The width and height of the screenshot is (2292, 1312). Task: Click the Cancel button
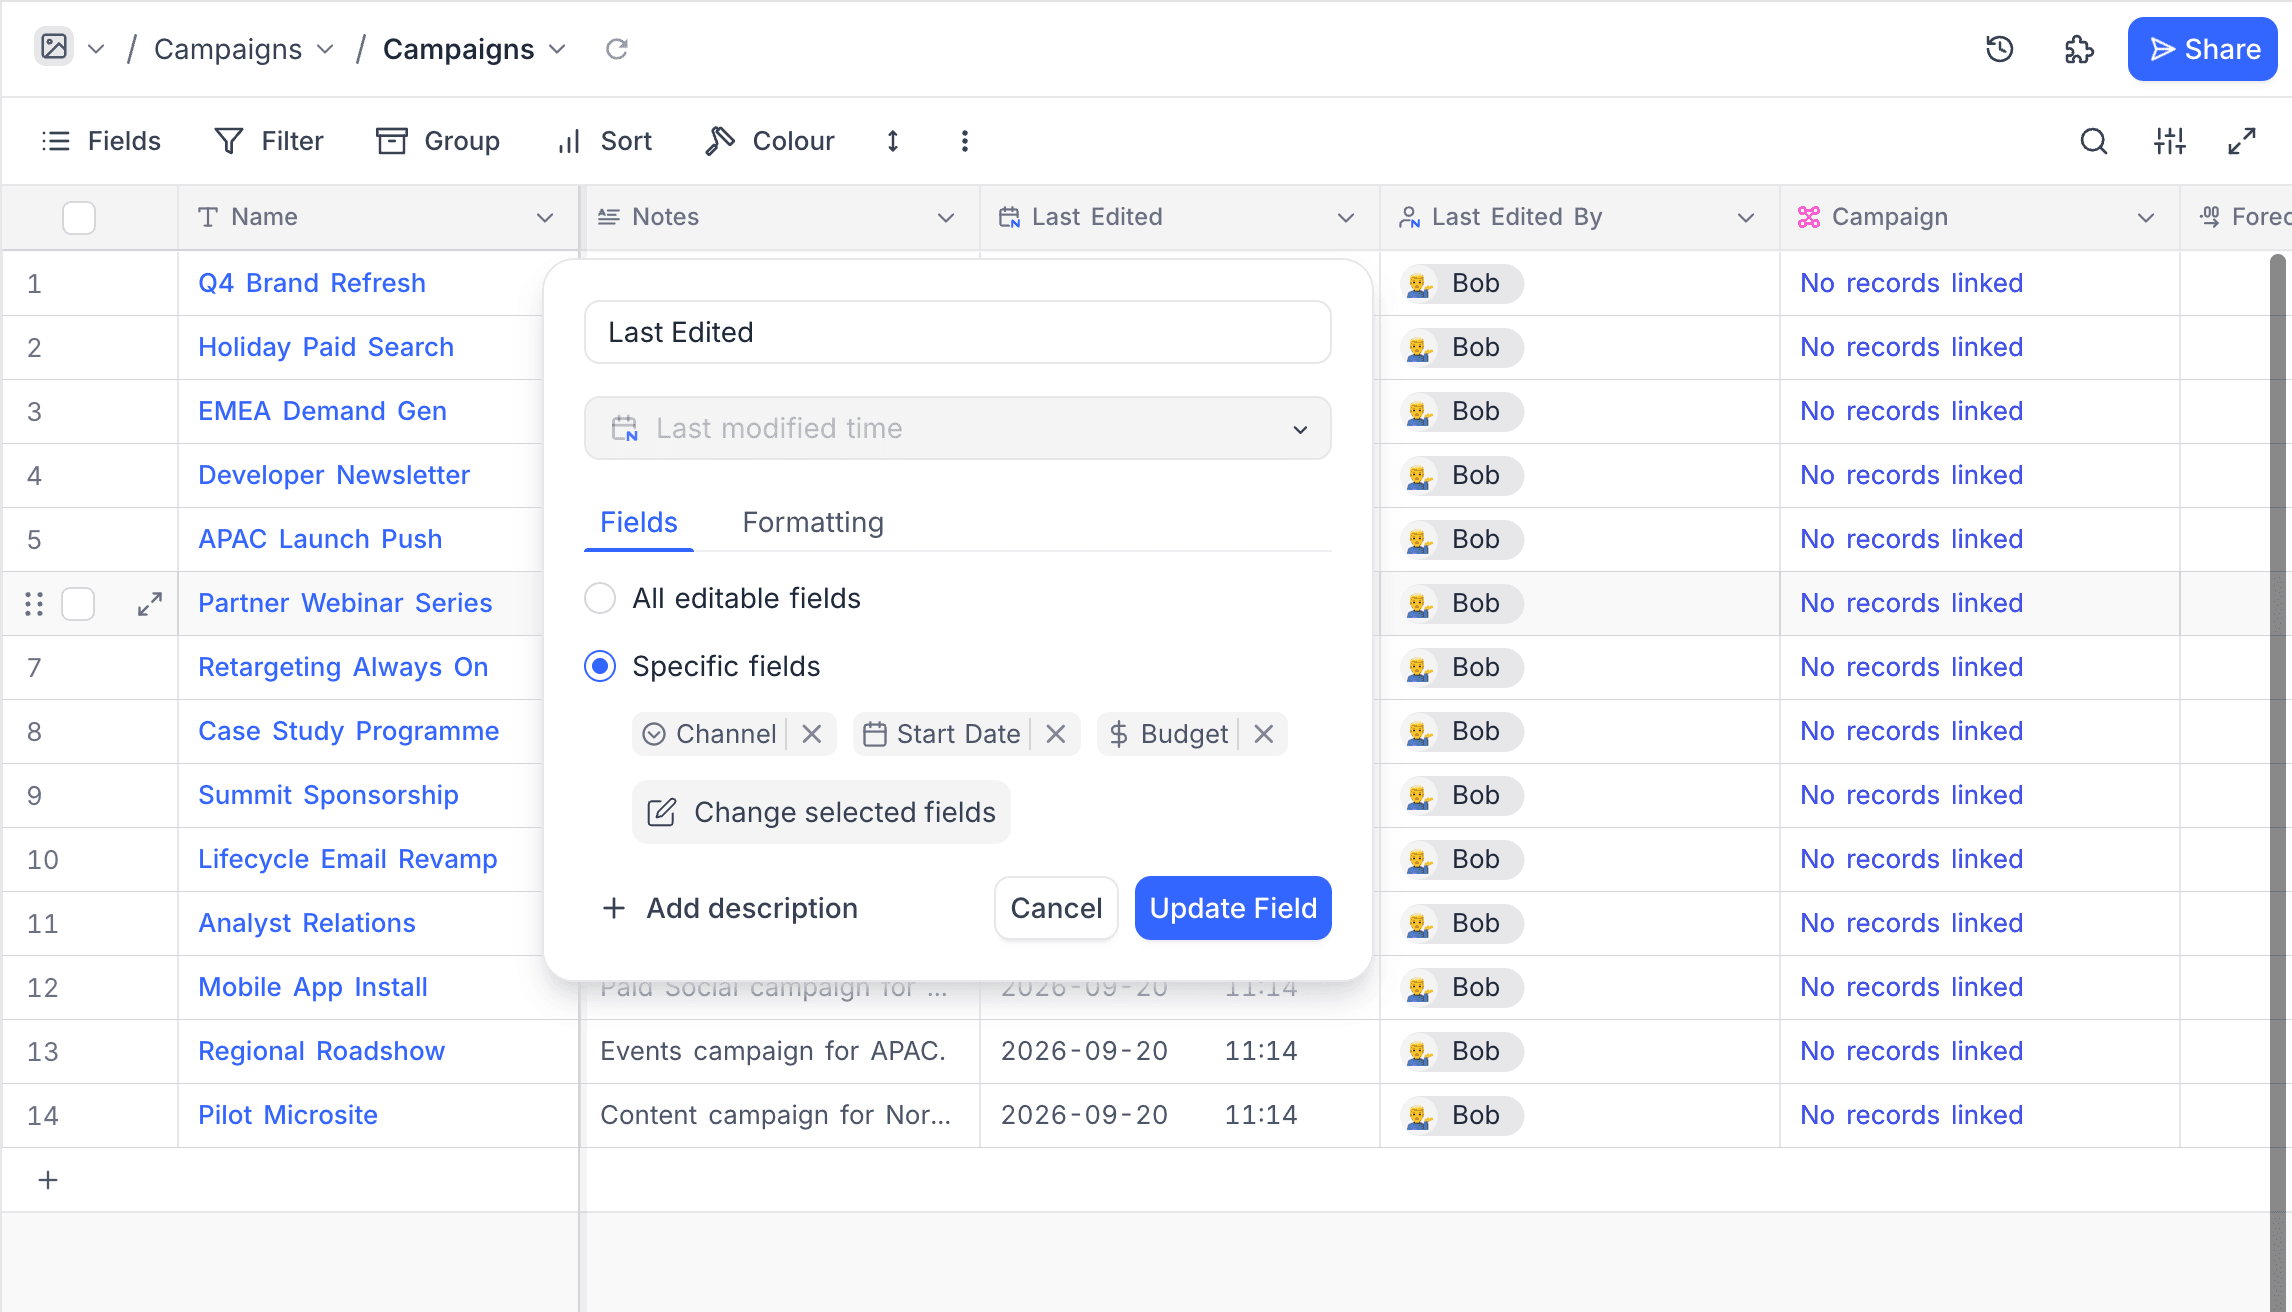[1056, 908]
